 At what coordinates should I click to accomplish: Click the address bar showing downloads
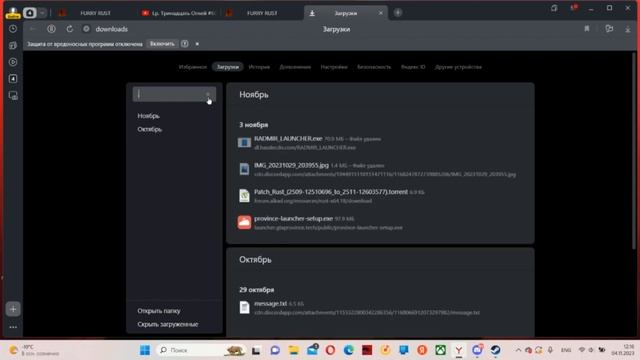111,29
